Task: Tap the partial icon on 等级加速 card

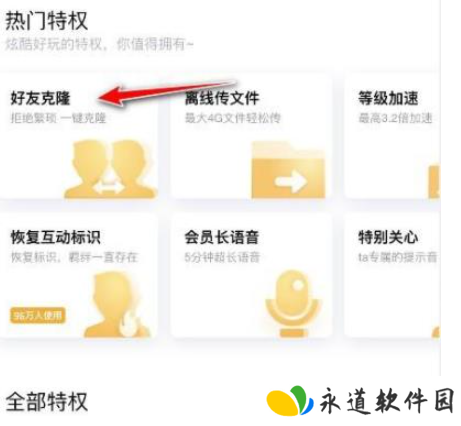Action: click(434, 181)
